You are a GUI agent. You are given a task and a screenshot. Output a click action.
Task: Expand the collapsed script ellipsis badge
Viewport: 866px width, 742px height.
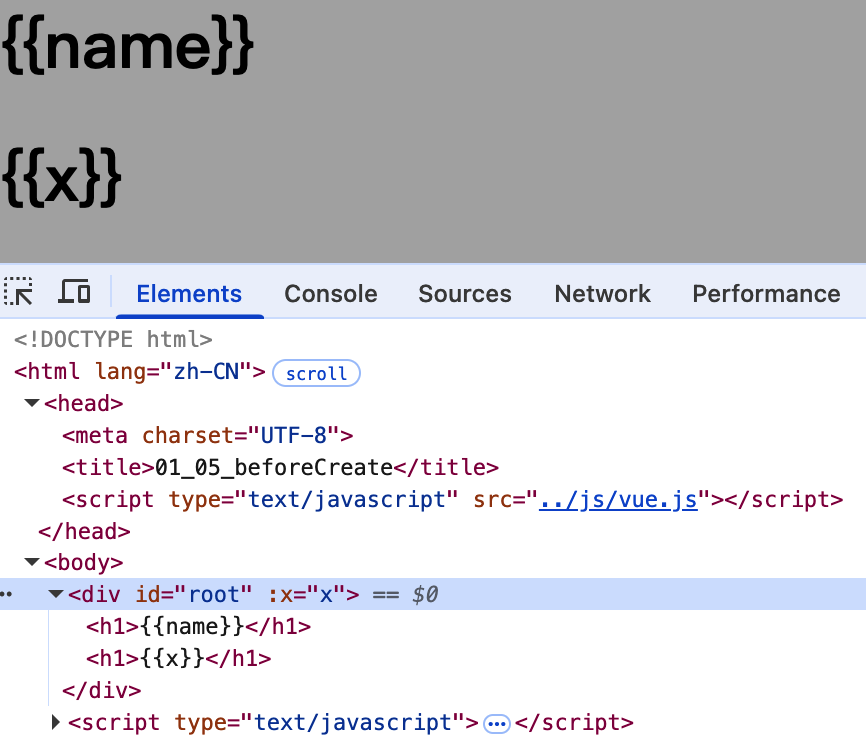497,723
